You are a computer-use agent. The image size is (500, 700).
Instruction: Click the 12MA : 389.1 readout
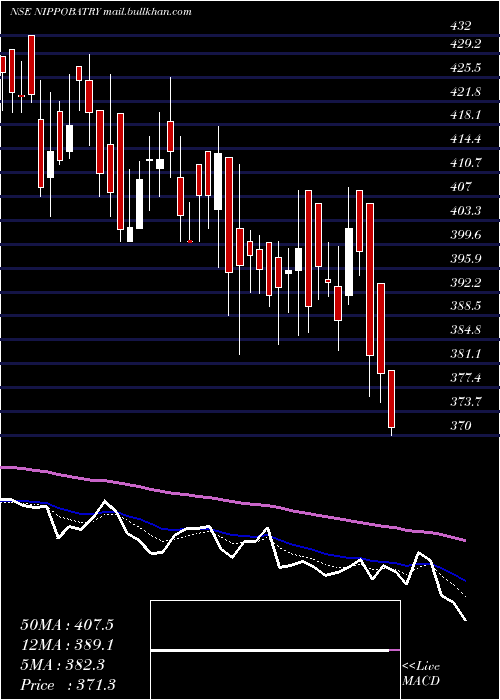pos(67,645)
